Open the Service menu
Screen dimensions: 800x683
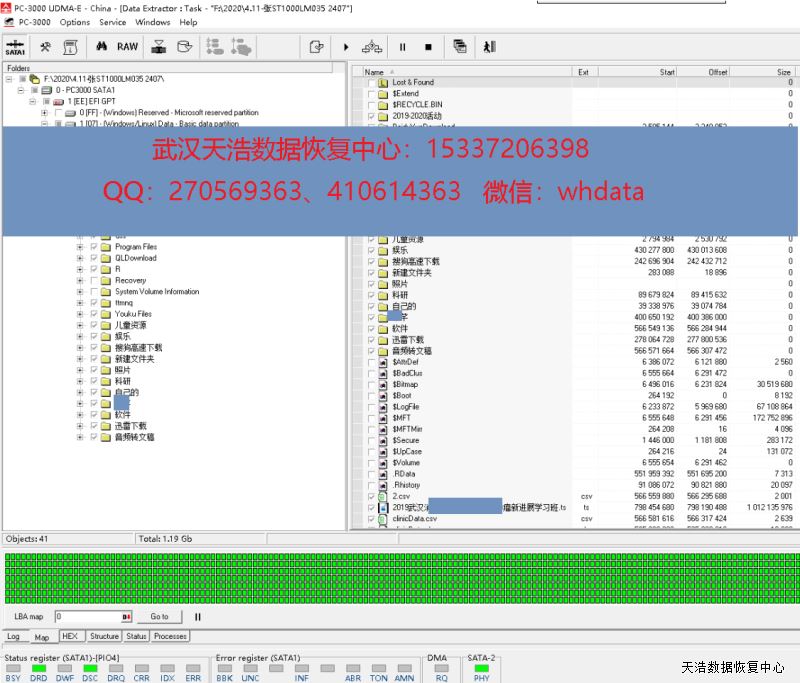113,22
